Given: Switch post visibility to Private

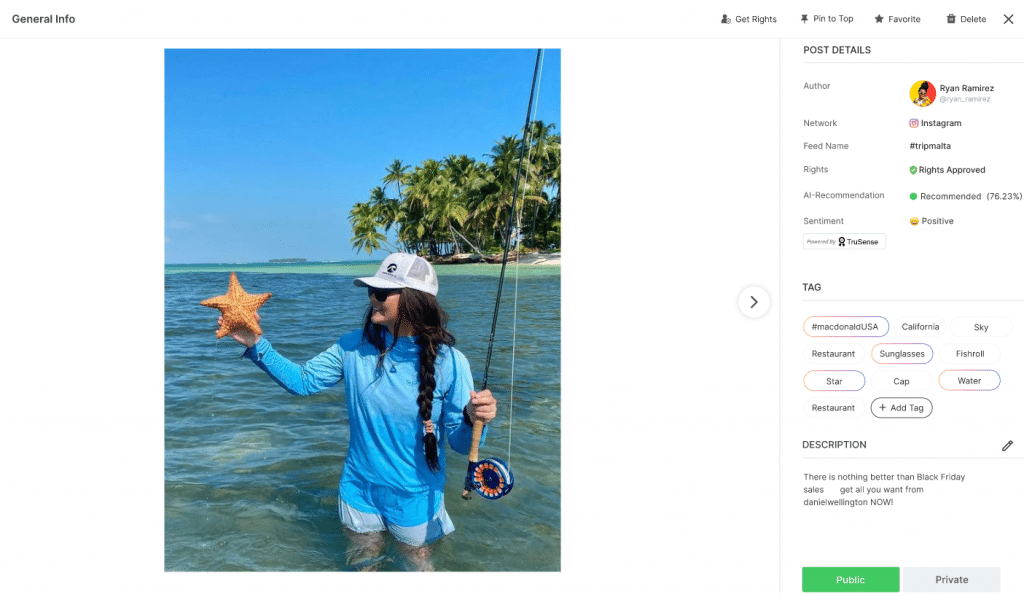Looking at the screenshot, I should (x=951, y=579).
